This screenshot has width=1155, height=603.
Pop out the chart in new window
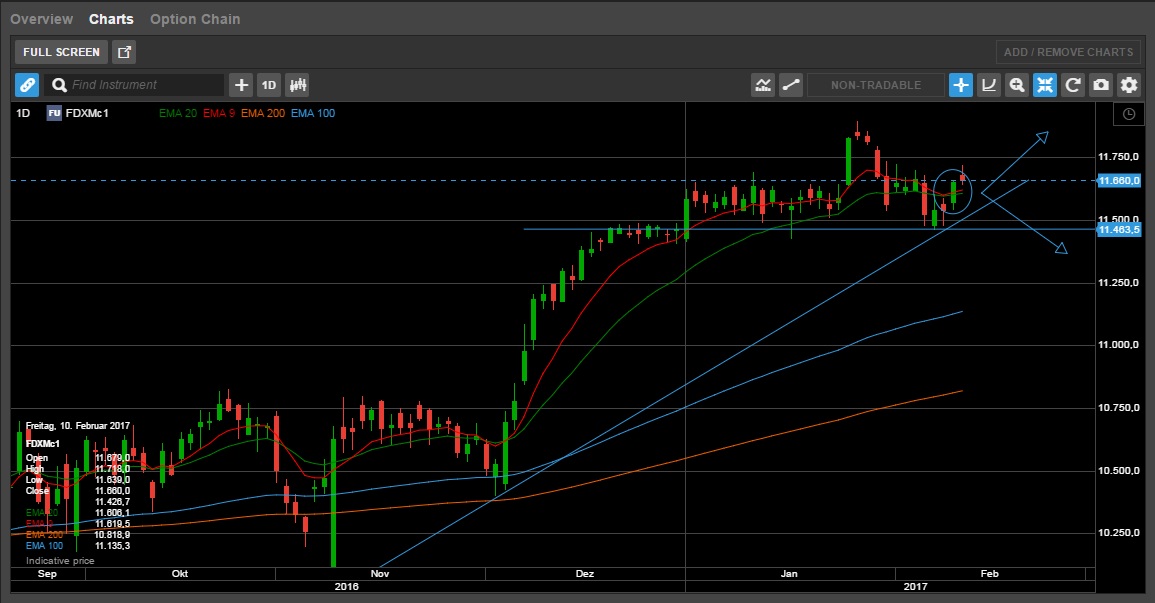pyautogui.click(x=124, y=52)
